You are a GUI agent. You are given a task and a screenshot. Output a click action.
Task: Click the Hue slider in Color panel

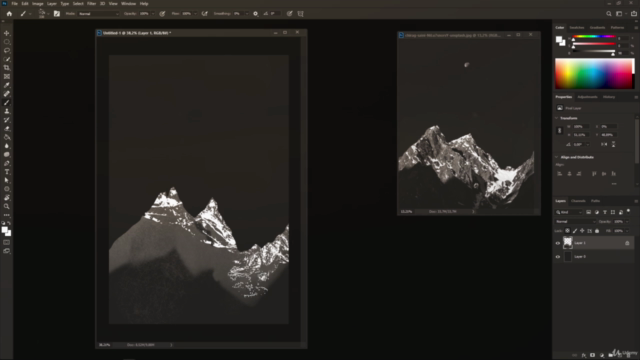point(594,37)
